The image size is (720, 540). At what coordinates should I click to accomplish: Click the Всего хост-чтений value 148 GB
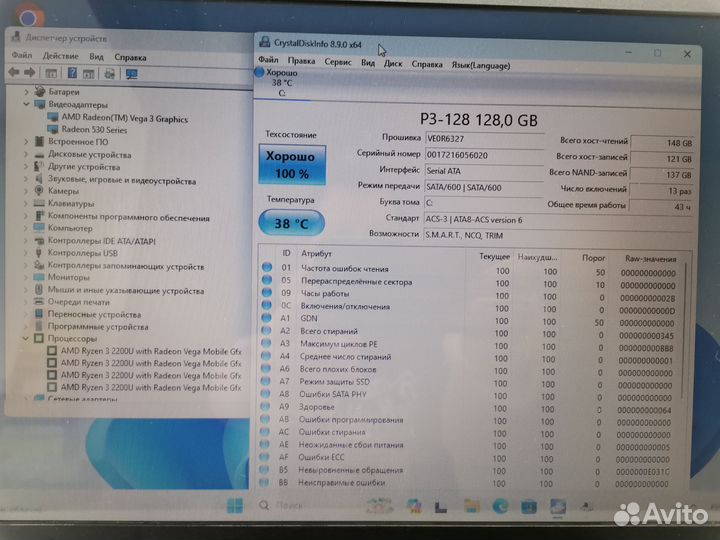pyautogui.click(x=662, y=143)
